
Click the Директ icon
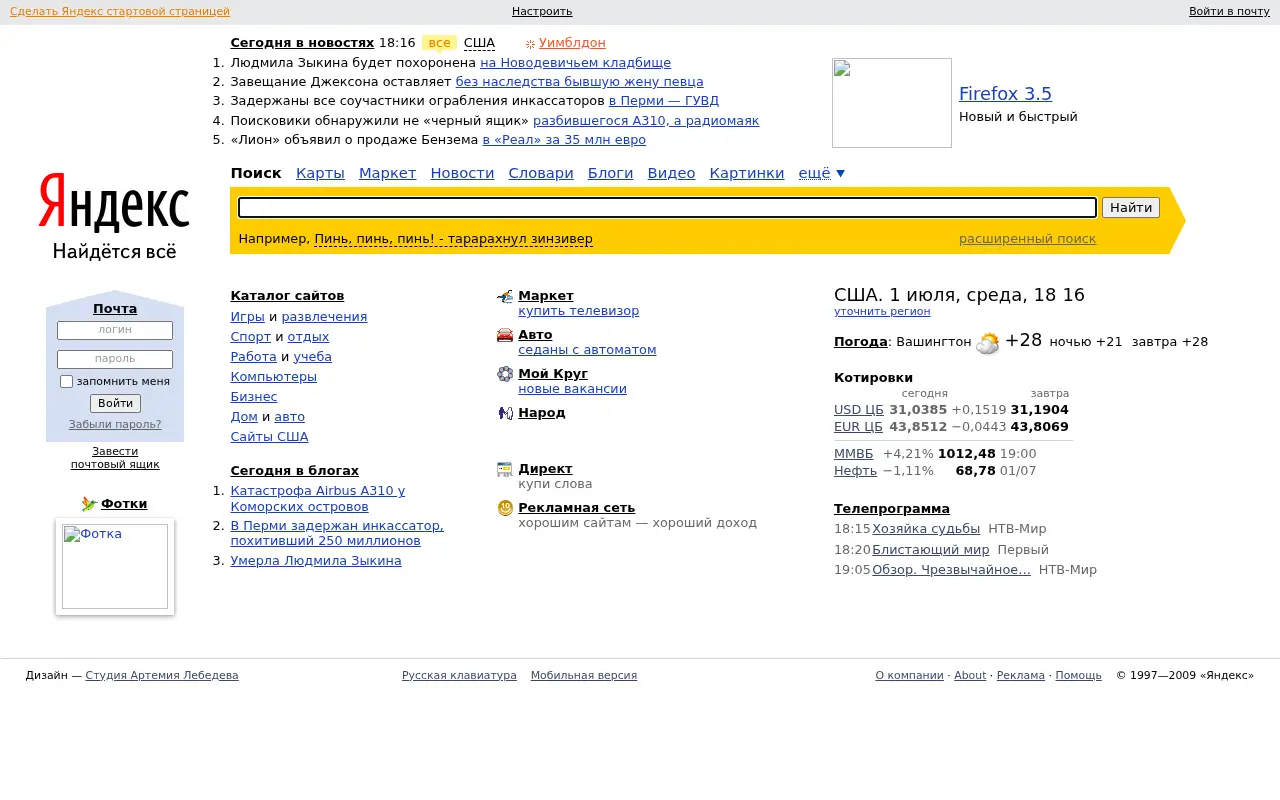[x=505, y=469]
